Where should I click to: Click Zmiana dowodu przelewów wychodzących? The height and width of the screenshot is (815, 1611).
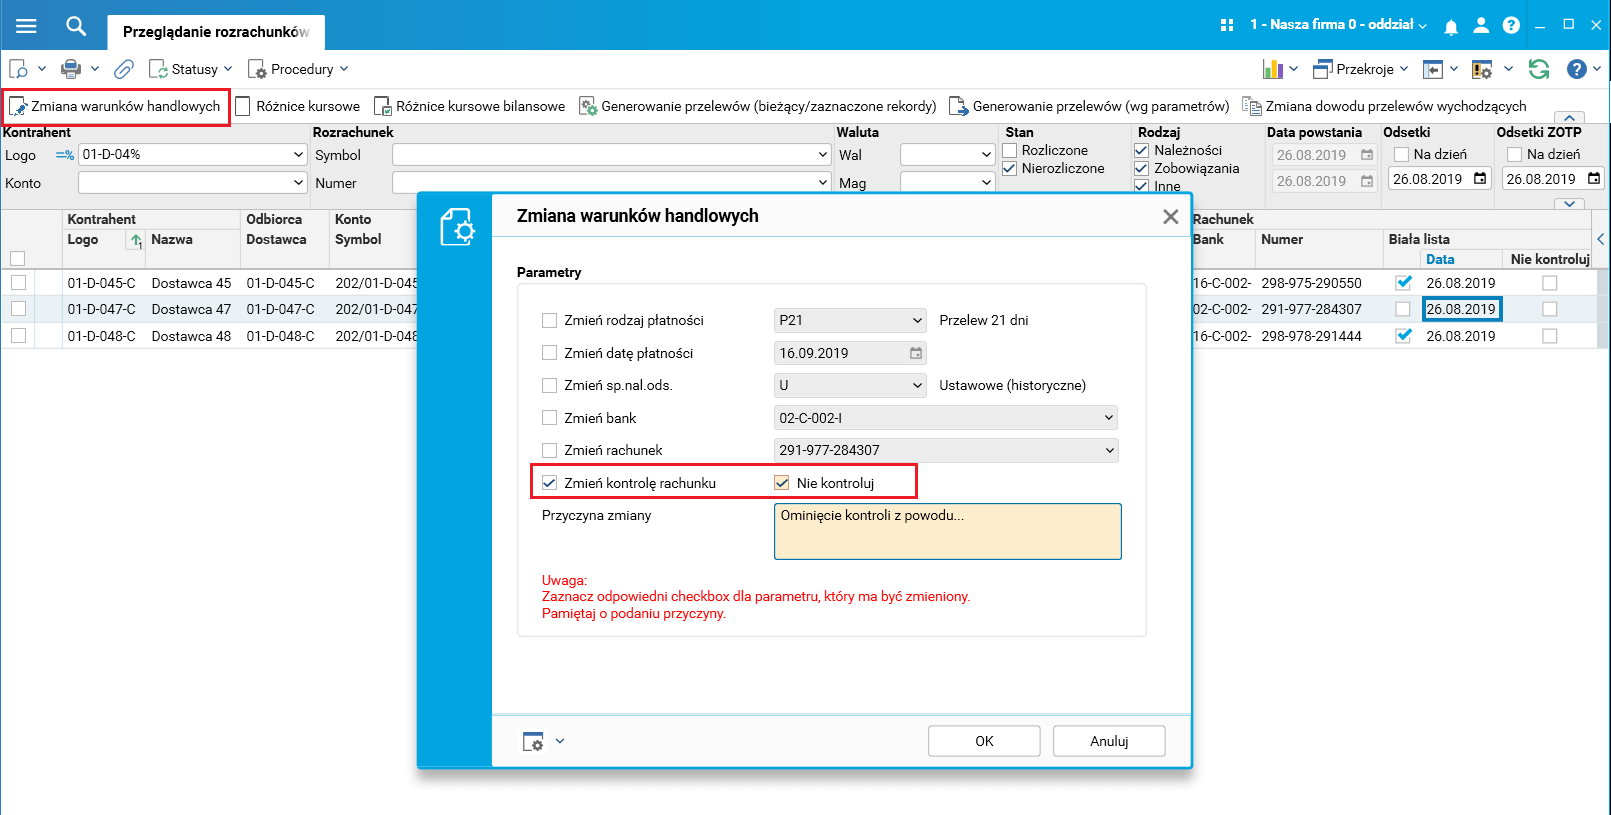click(x=1384, y=106)
